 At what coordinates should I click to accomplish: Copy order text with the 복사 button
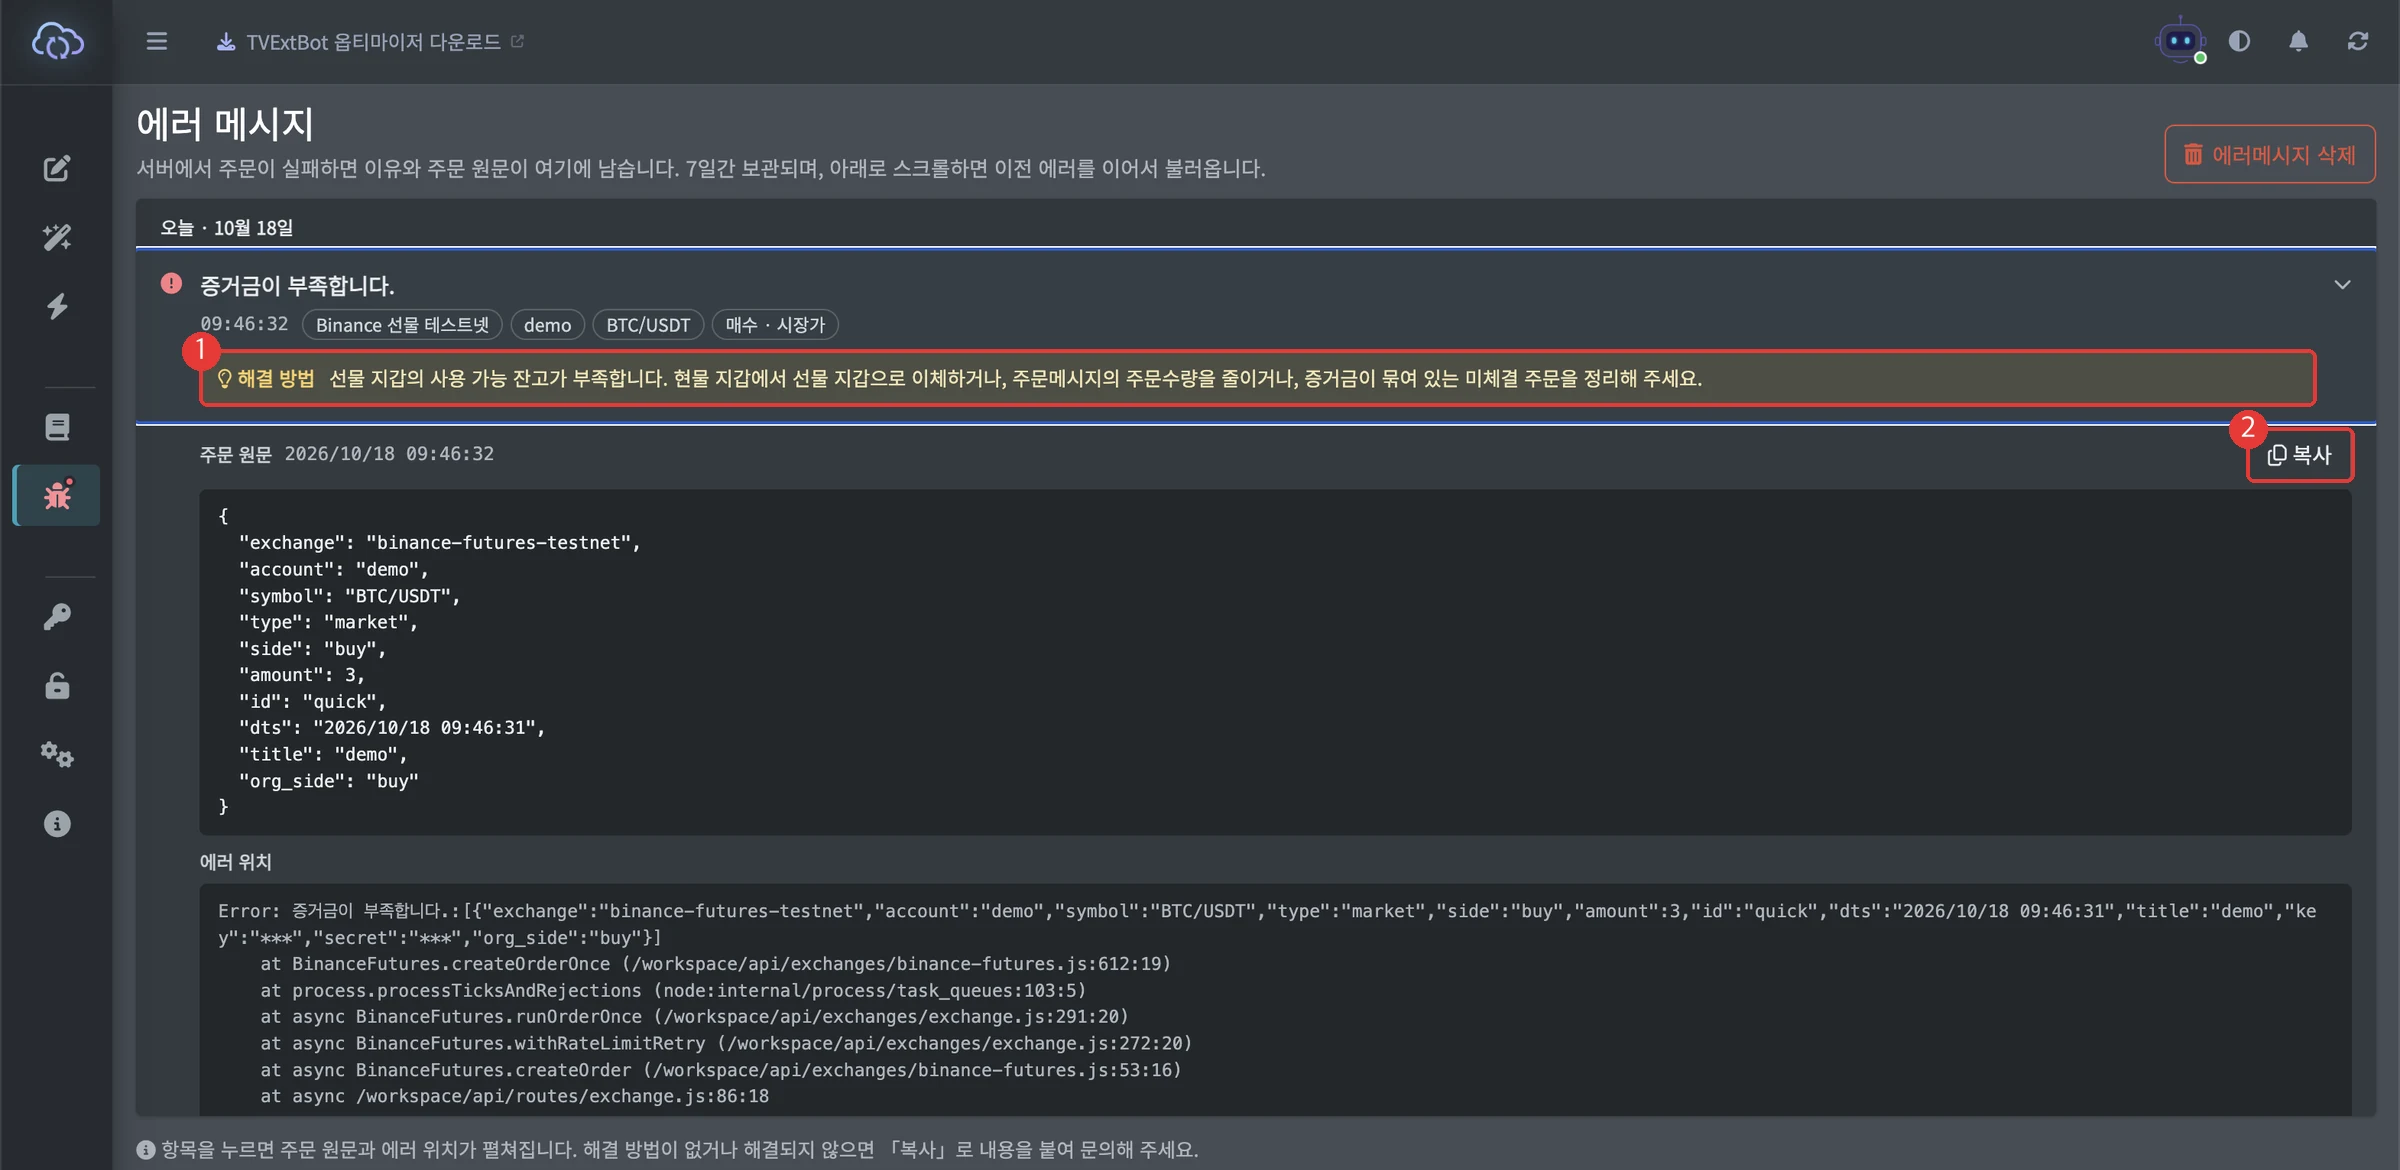coord(2300,455)
